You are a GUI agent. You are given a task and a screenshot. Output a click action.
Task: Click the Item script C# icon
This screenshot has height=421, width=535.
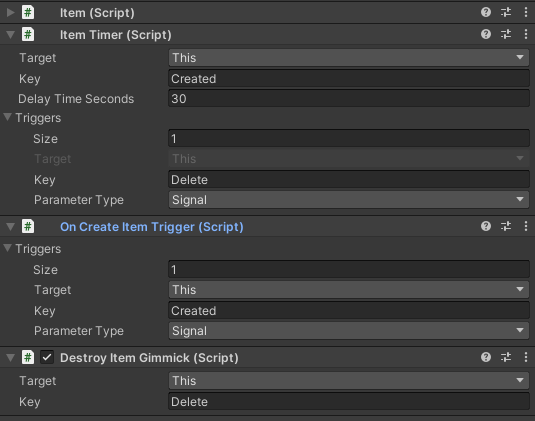[x=28, y=13]
